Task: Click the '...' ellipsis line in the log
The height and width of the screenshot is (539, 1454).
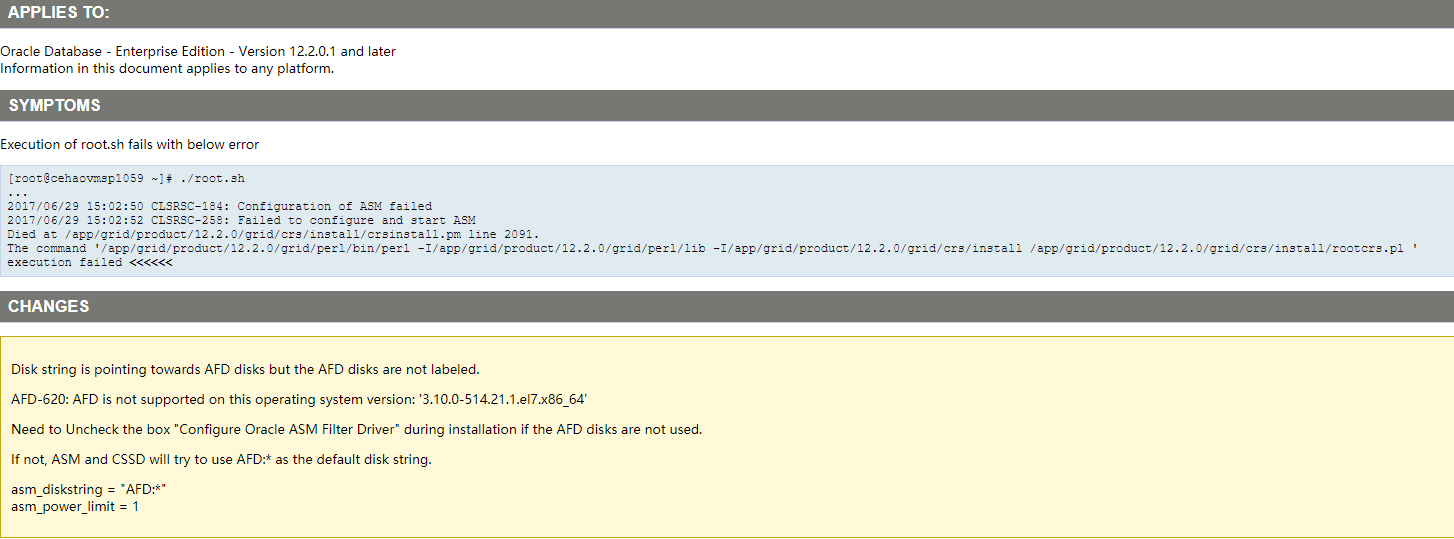Action: [17, 192]
